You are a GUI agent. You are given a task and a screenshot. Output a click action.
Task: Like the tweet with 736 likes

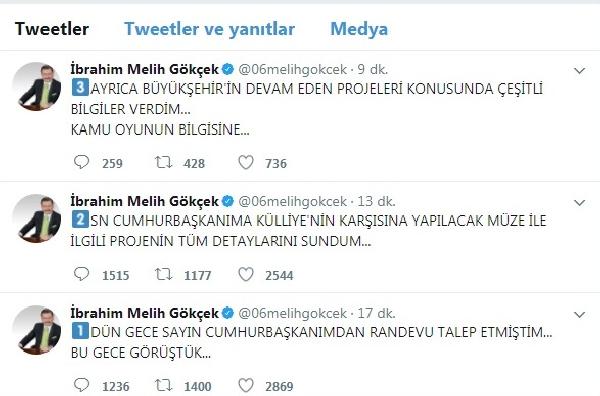[x=246, y=162]
